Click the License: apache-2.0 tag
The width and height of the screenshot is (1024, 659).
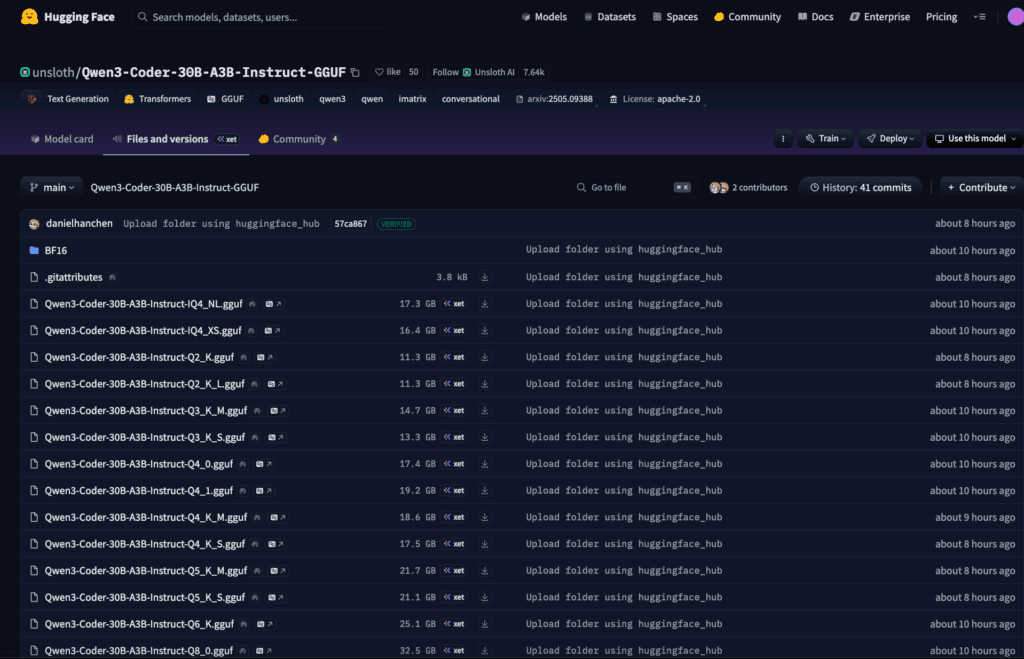pos(655,99)
